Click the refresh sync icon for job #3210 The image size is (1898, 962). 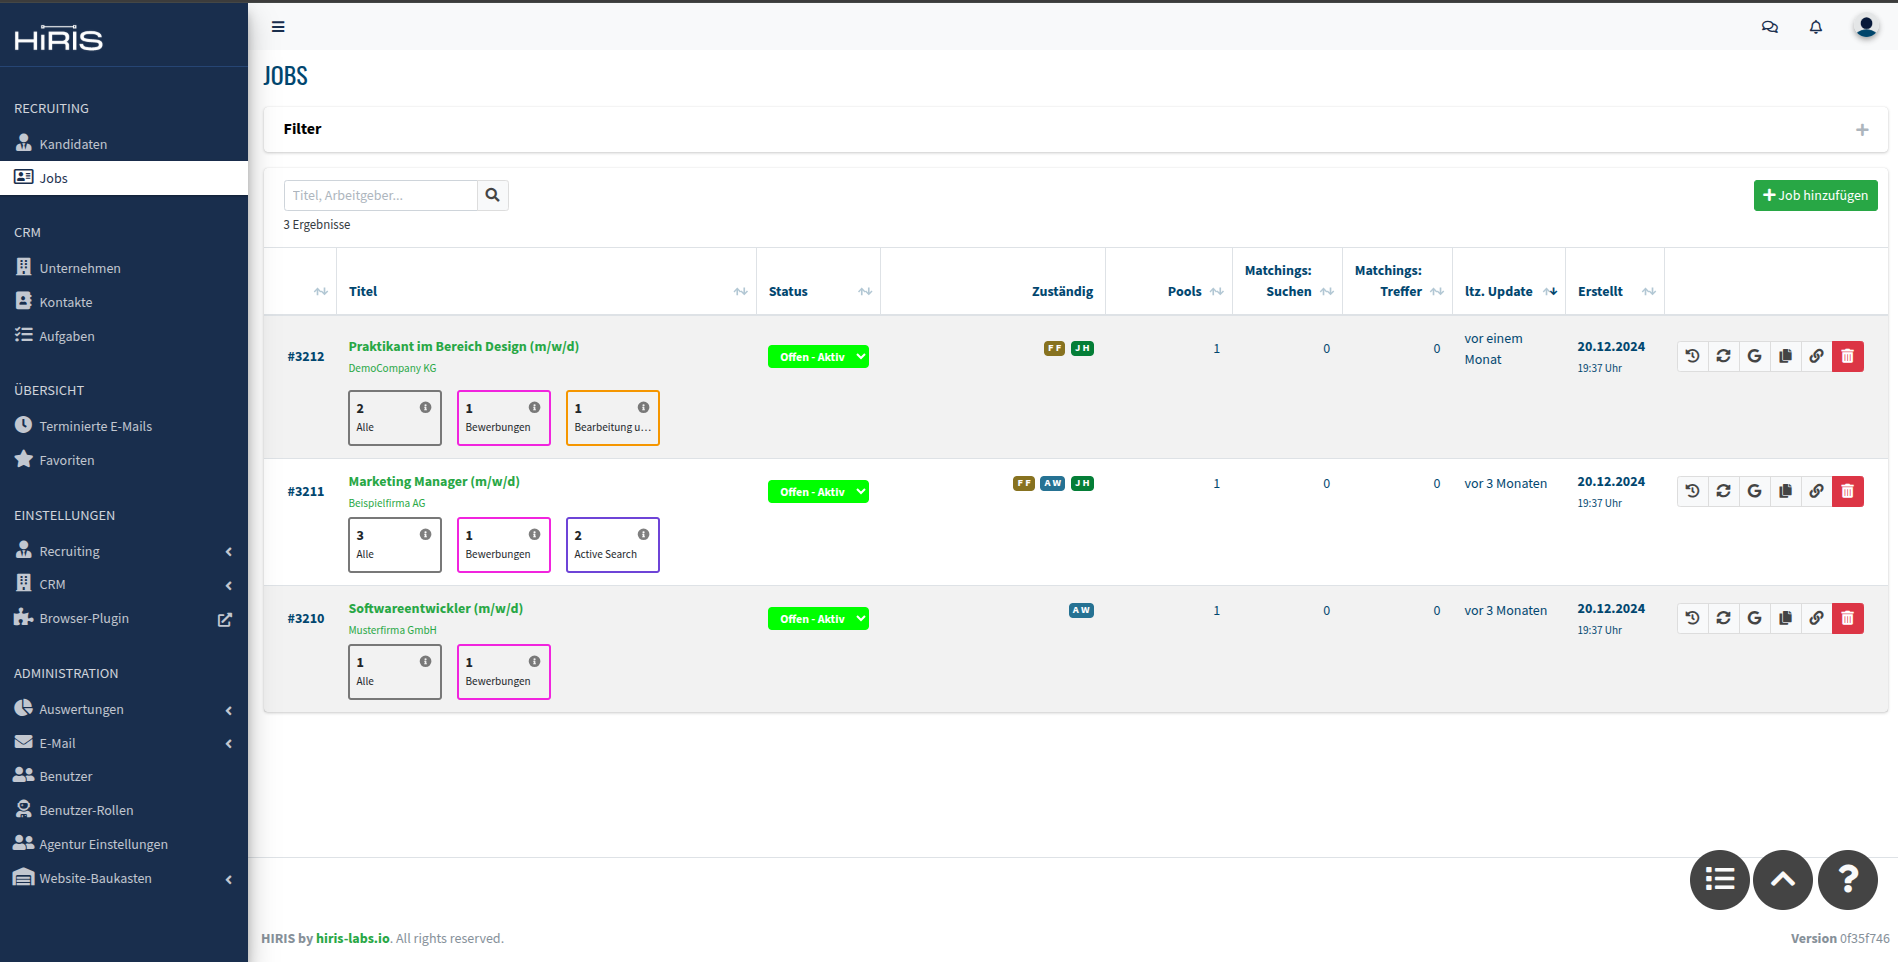click(1723, 618)
